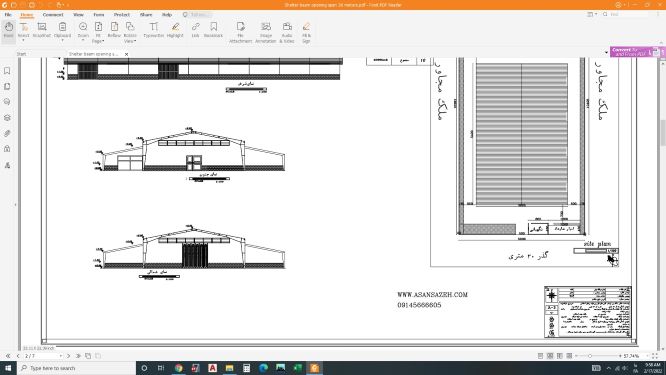The image size is (666, 375).
Task: Open Google Chrome from the taskbar
Action: [178, 368]
